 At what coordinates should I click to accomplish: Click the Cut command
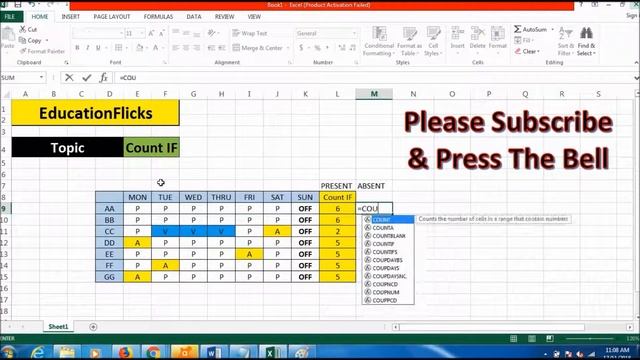click(28, 29)
